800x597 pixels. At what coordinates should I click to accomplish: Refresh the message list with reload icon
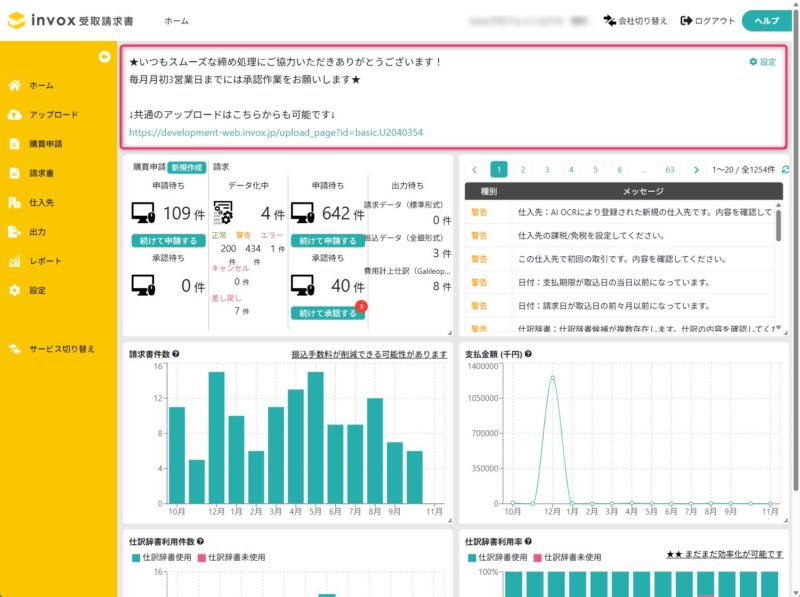[x=785, y=170]
